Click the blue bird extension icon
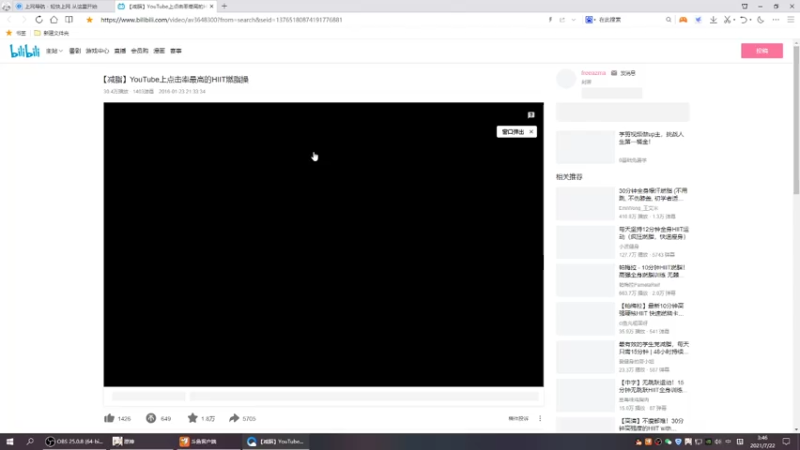The width and height of the screenshot is (800, 450). pos(698,20)
